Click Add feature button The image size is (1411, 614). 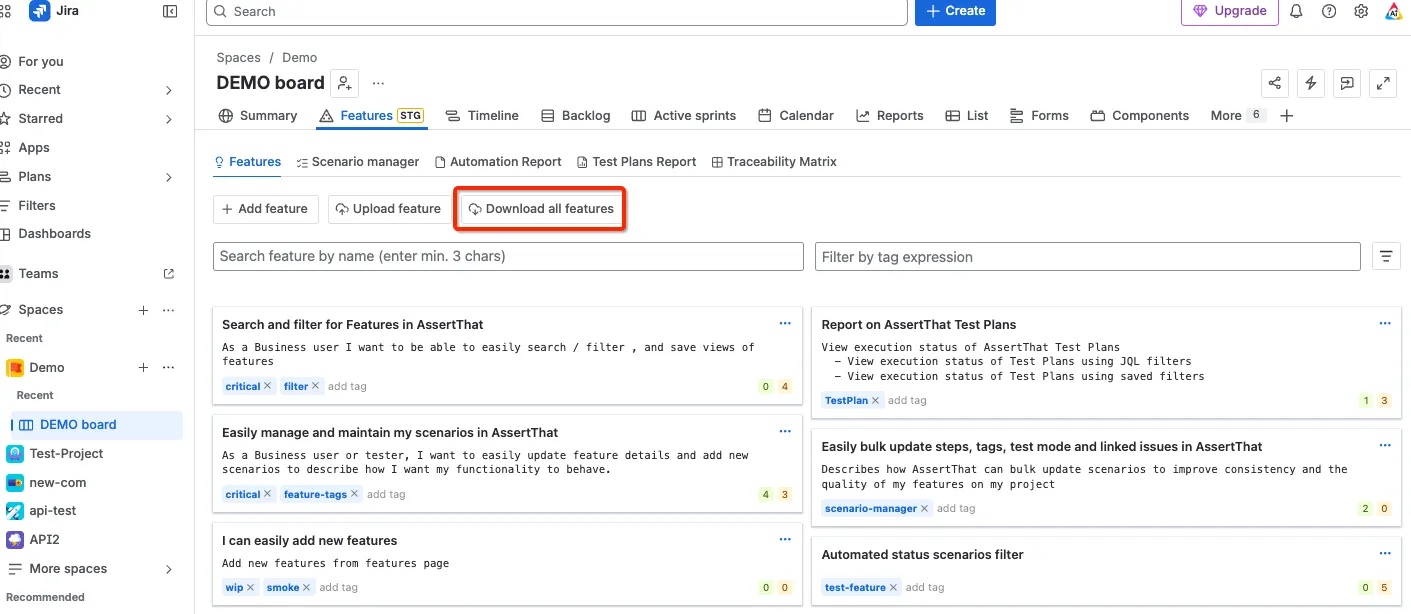(265, 209)
